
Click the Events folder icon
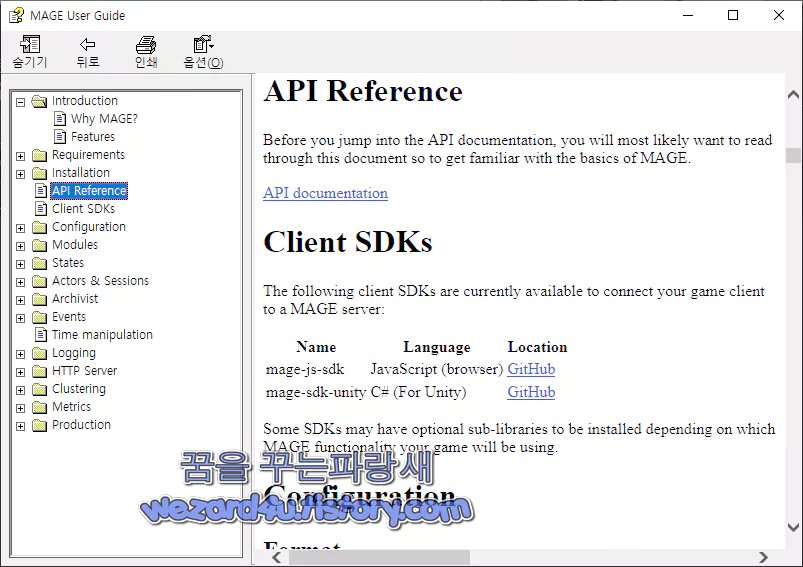coord(39,317)
